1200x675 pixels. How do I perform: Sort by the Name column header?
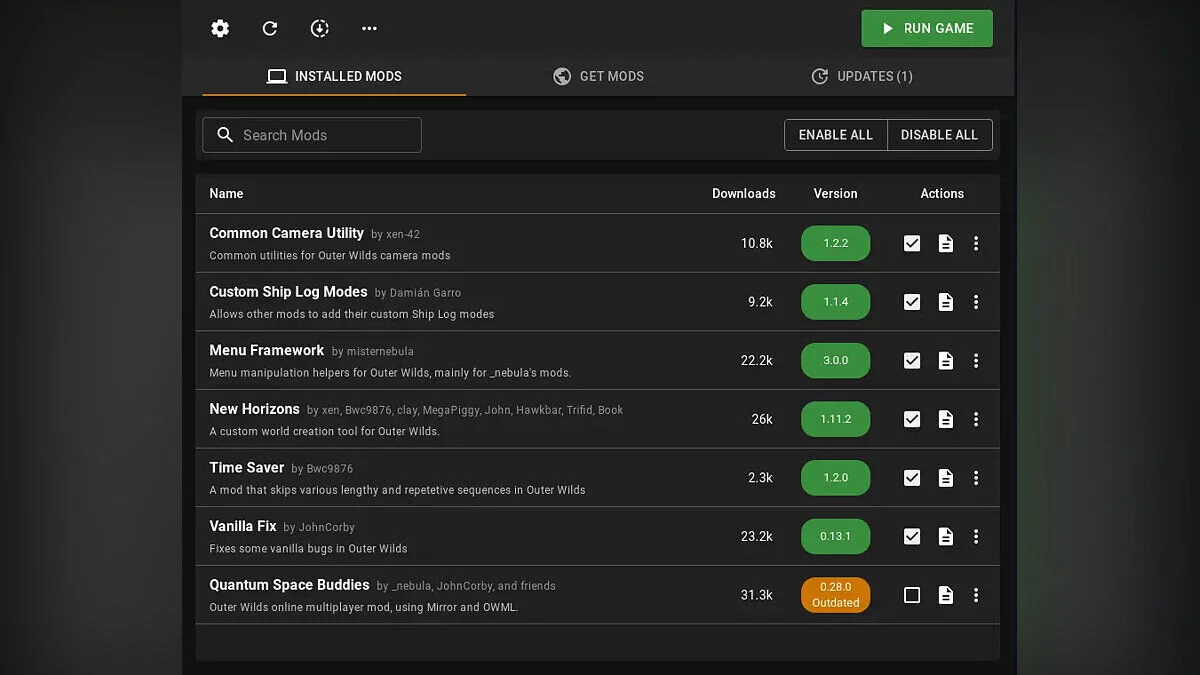226,193
